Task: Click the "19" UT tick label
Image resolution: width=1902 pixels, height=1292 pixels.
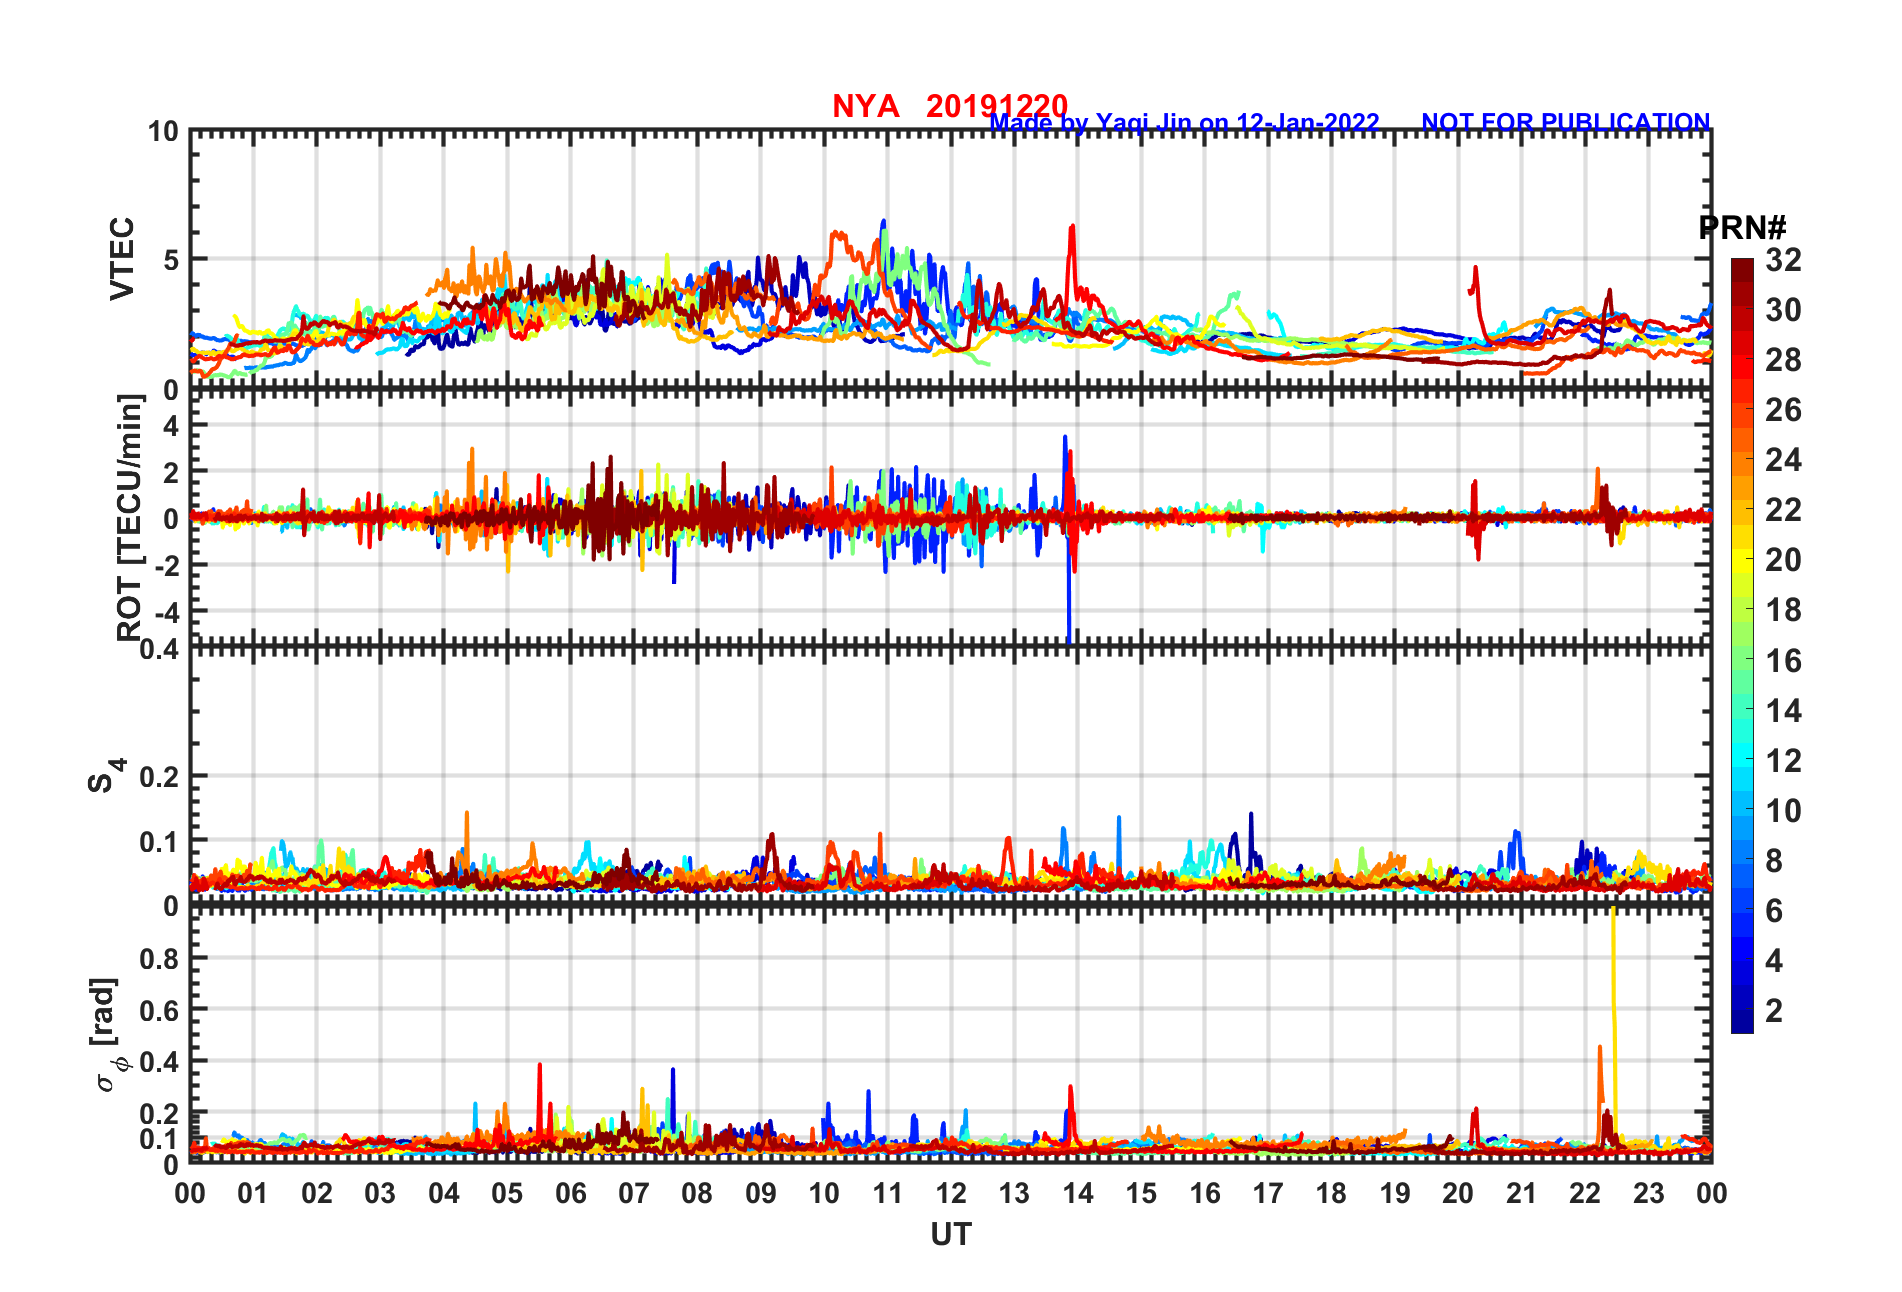Action: [1395, 1193]
